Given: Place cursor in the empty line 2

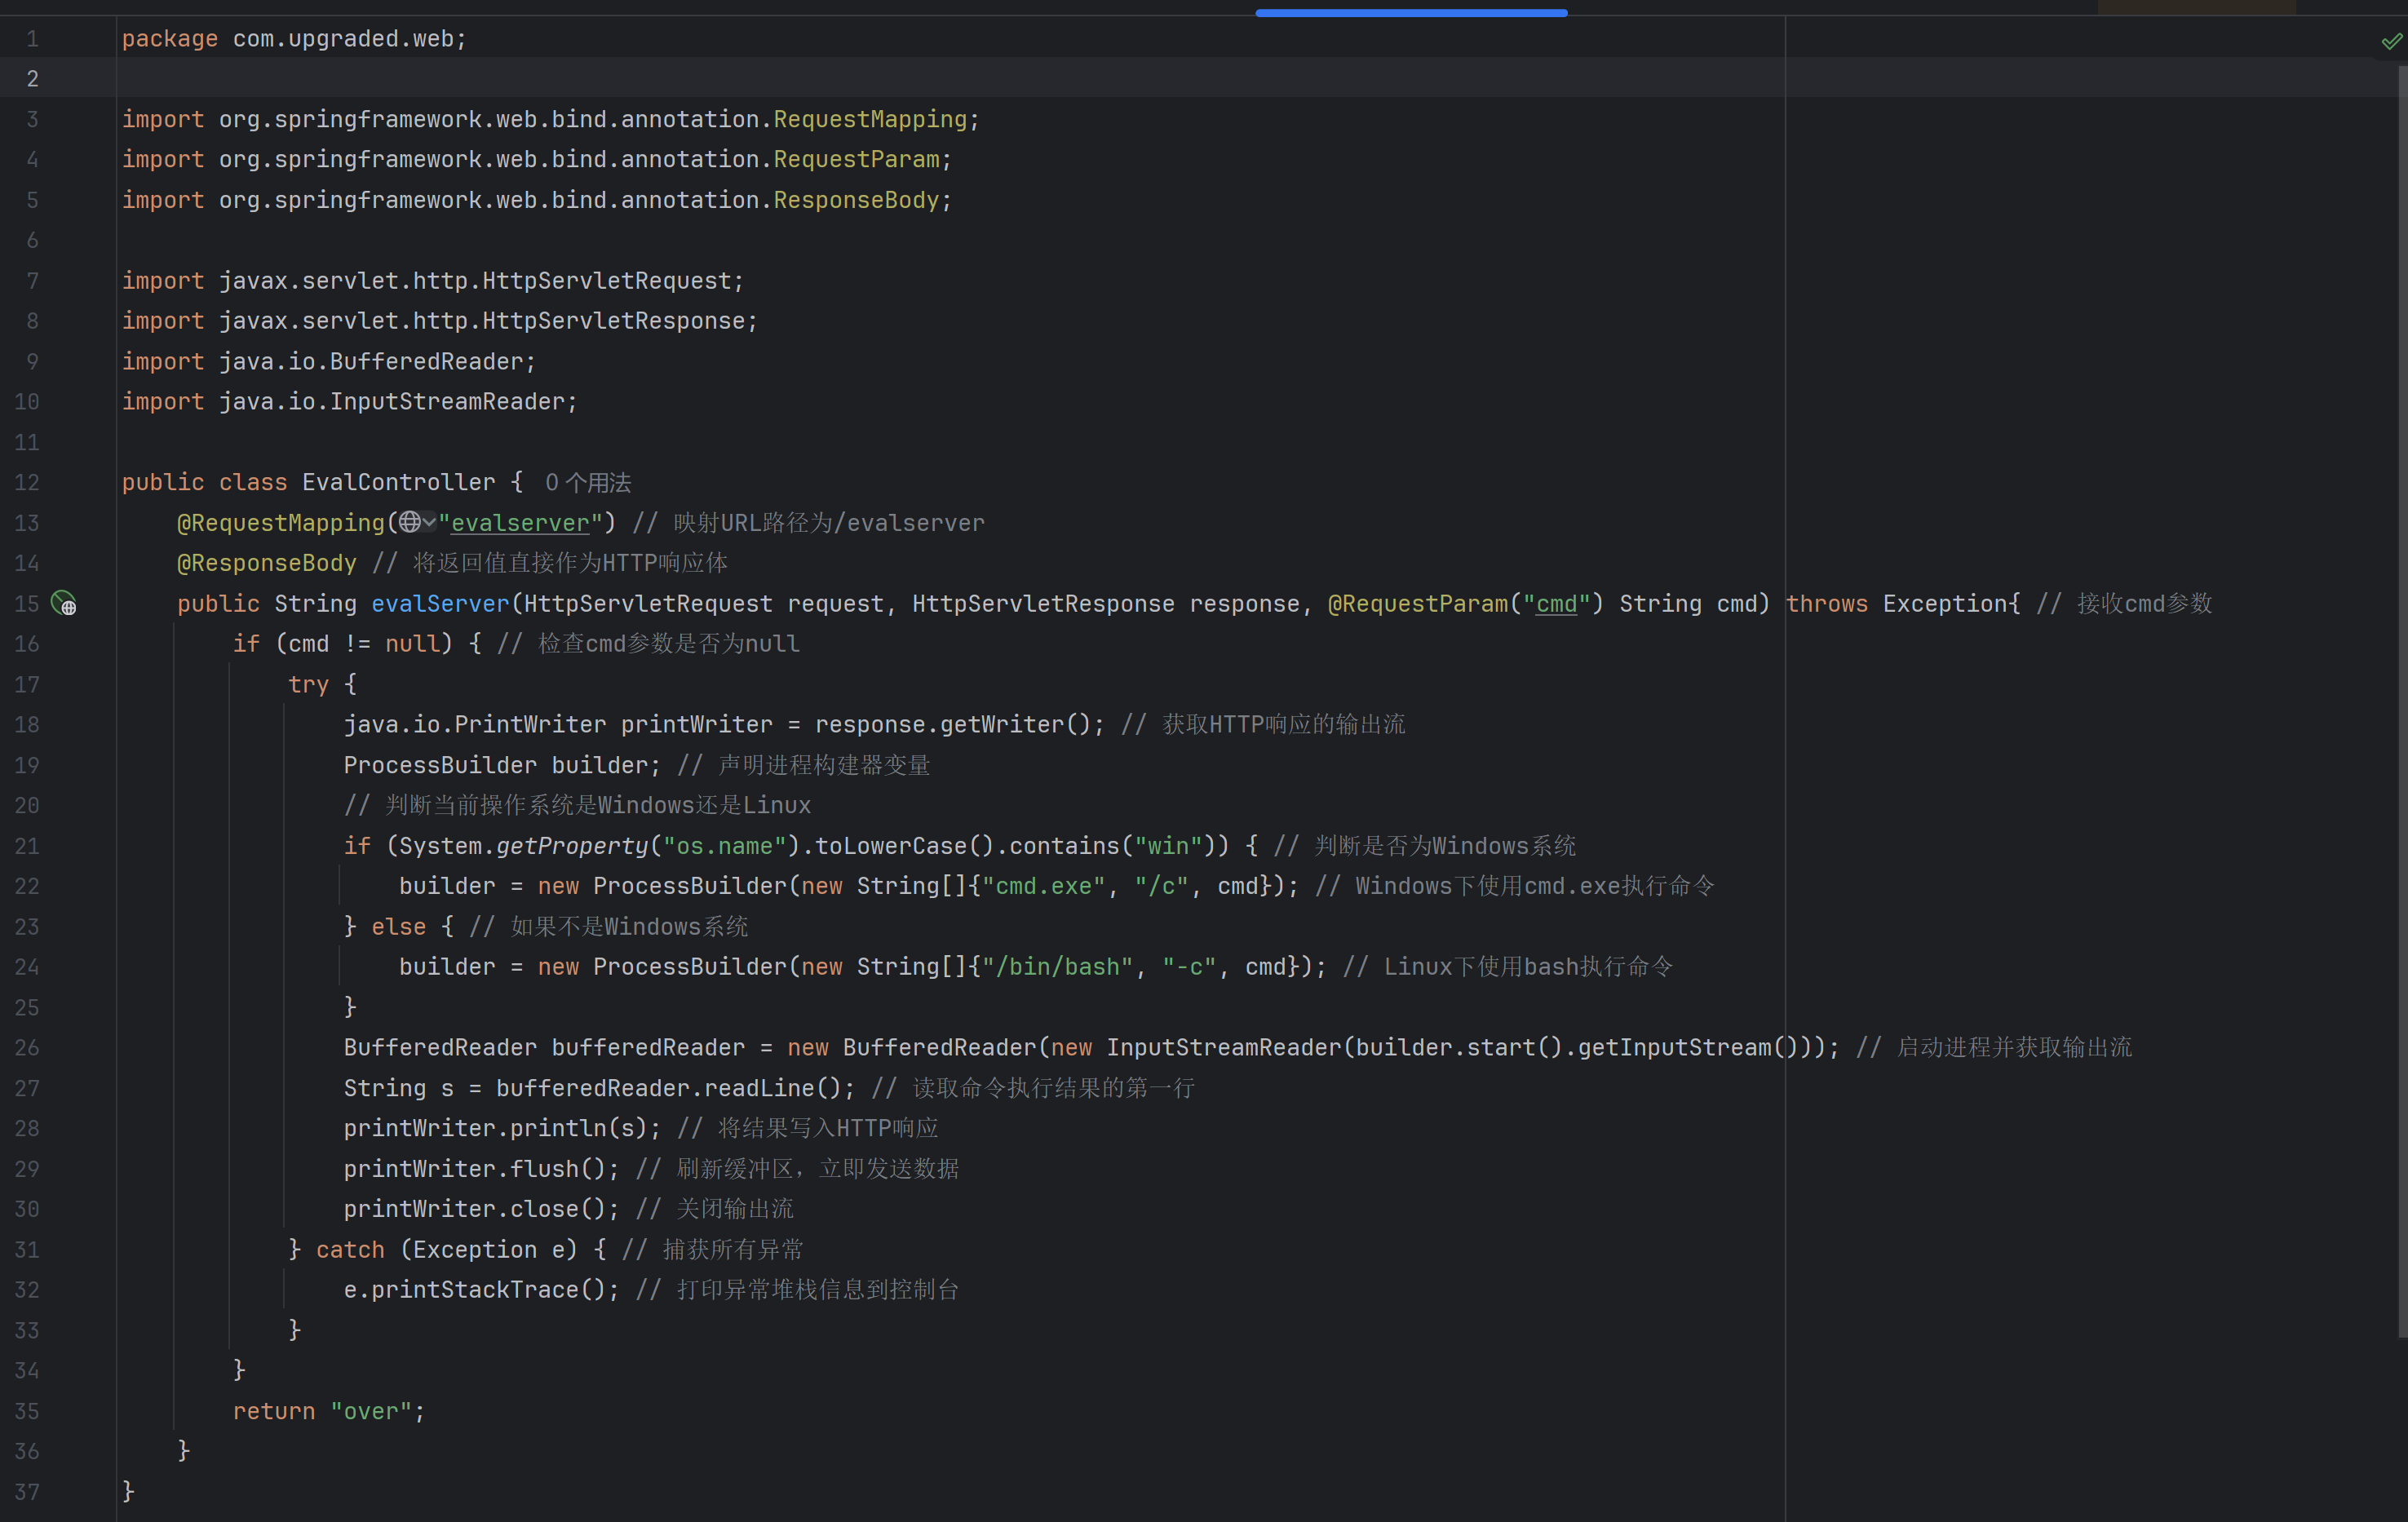Looking at the screenshot, I should point(600,79).
